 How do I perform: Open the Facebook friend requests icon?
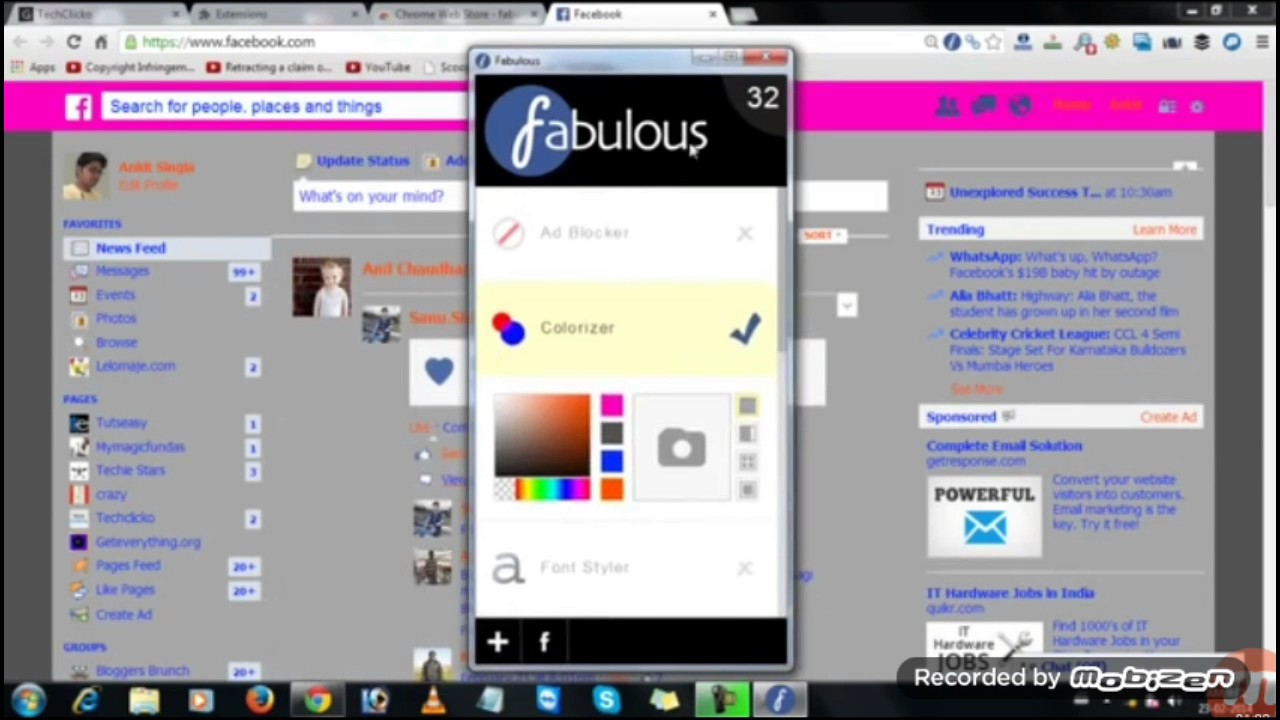[946, 106]
